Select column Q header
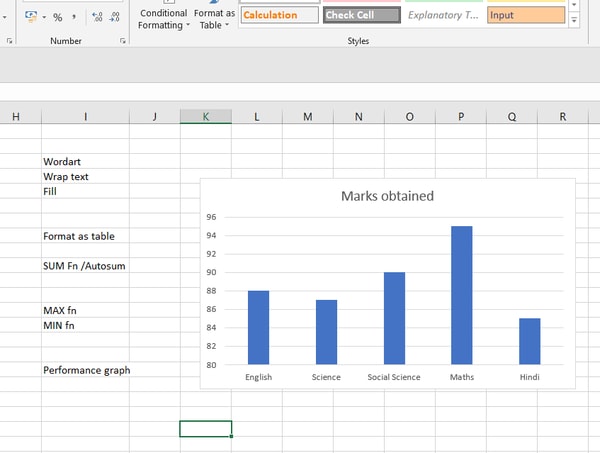Image resolution: width=600 pixels, height=453 pixels. click(512, 117)
